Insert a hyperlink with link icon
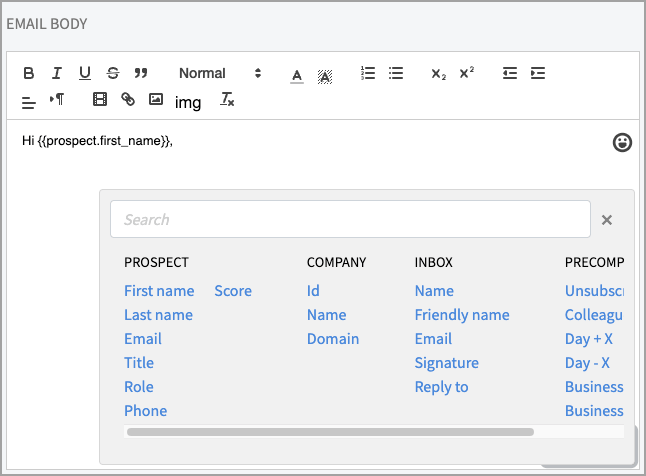This screenshot has height=476, width=646. pos(127,100)
